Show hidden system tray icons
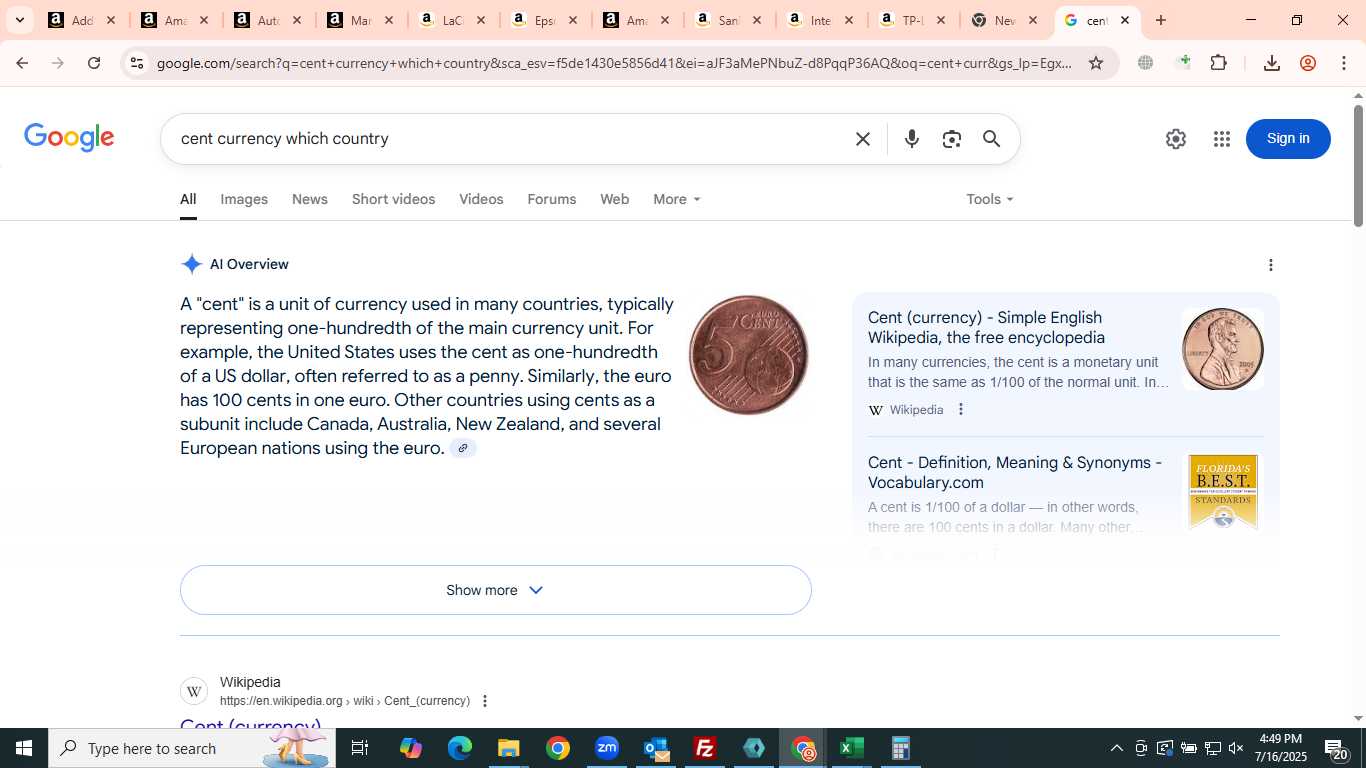The width and height of the screenshot is (1366, 768). (1117, 748)
